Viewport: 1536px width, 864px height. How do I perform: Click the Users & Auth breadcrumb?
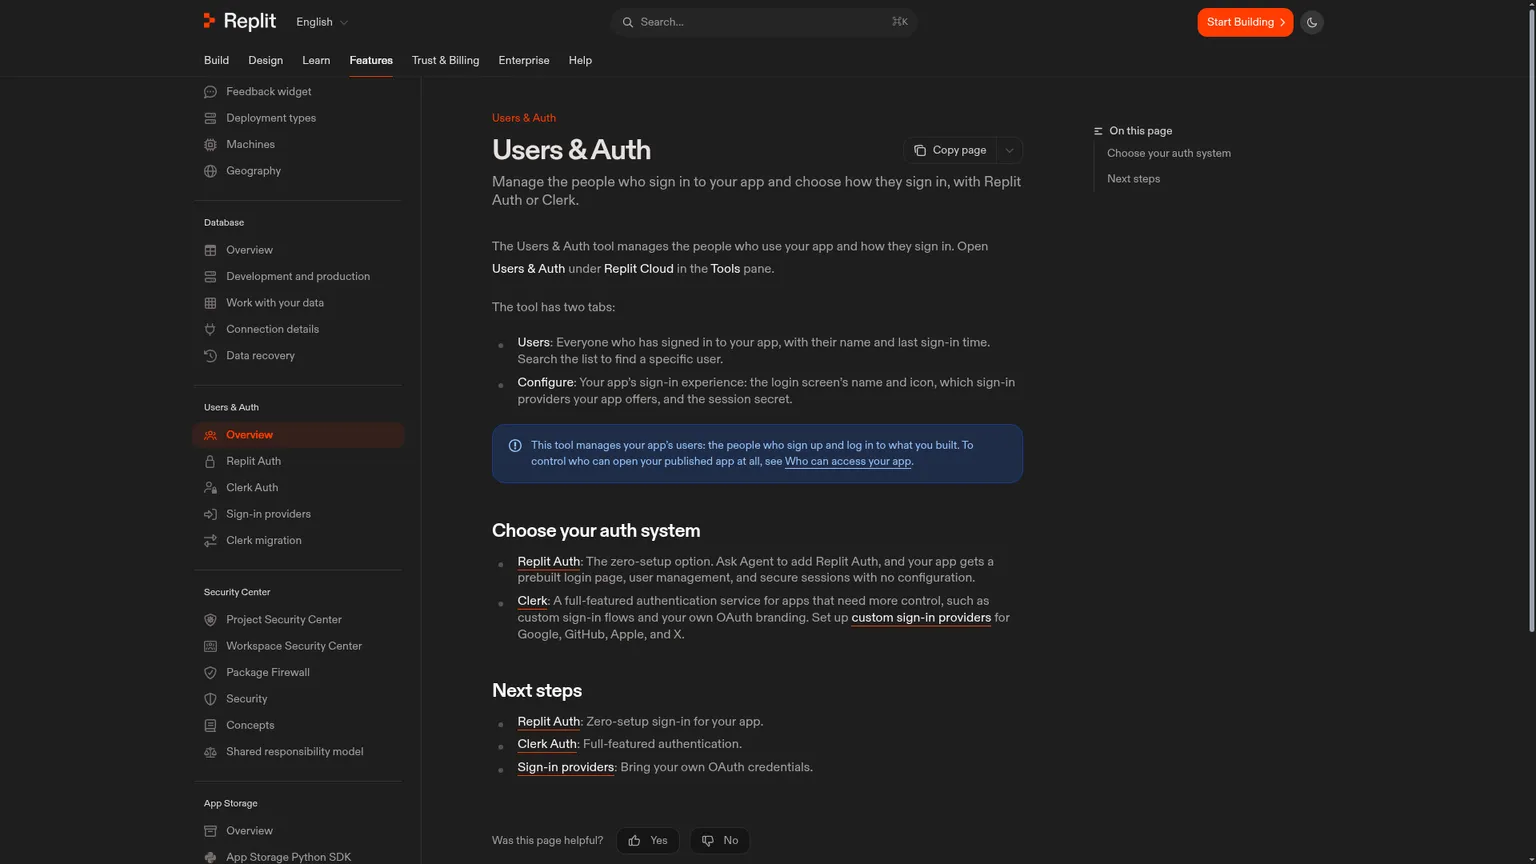pyautogui.click(x=524, y=118)
